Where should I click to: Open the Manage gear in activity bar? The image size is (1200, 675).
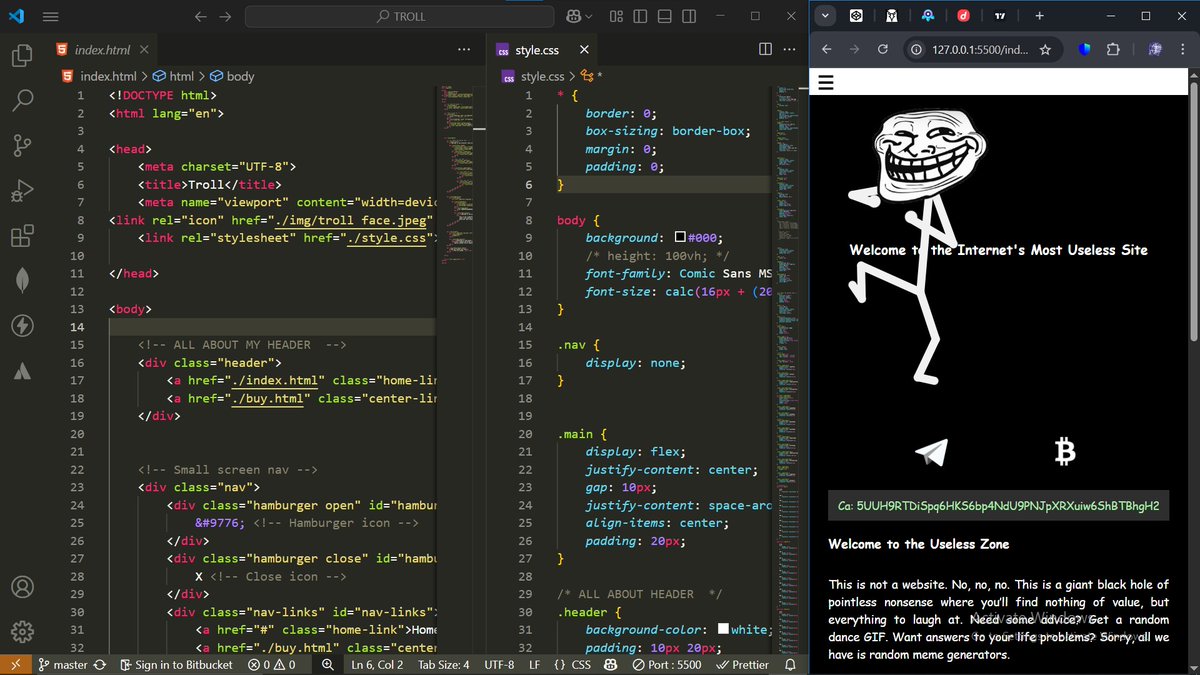[x=22, y=632]
